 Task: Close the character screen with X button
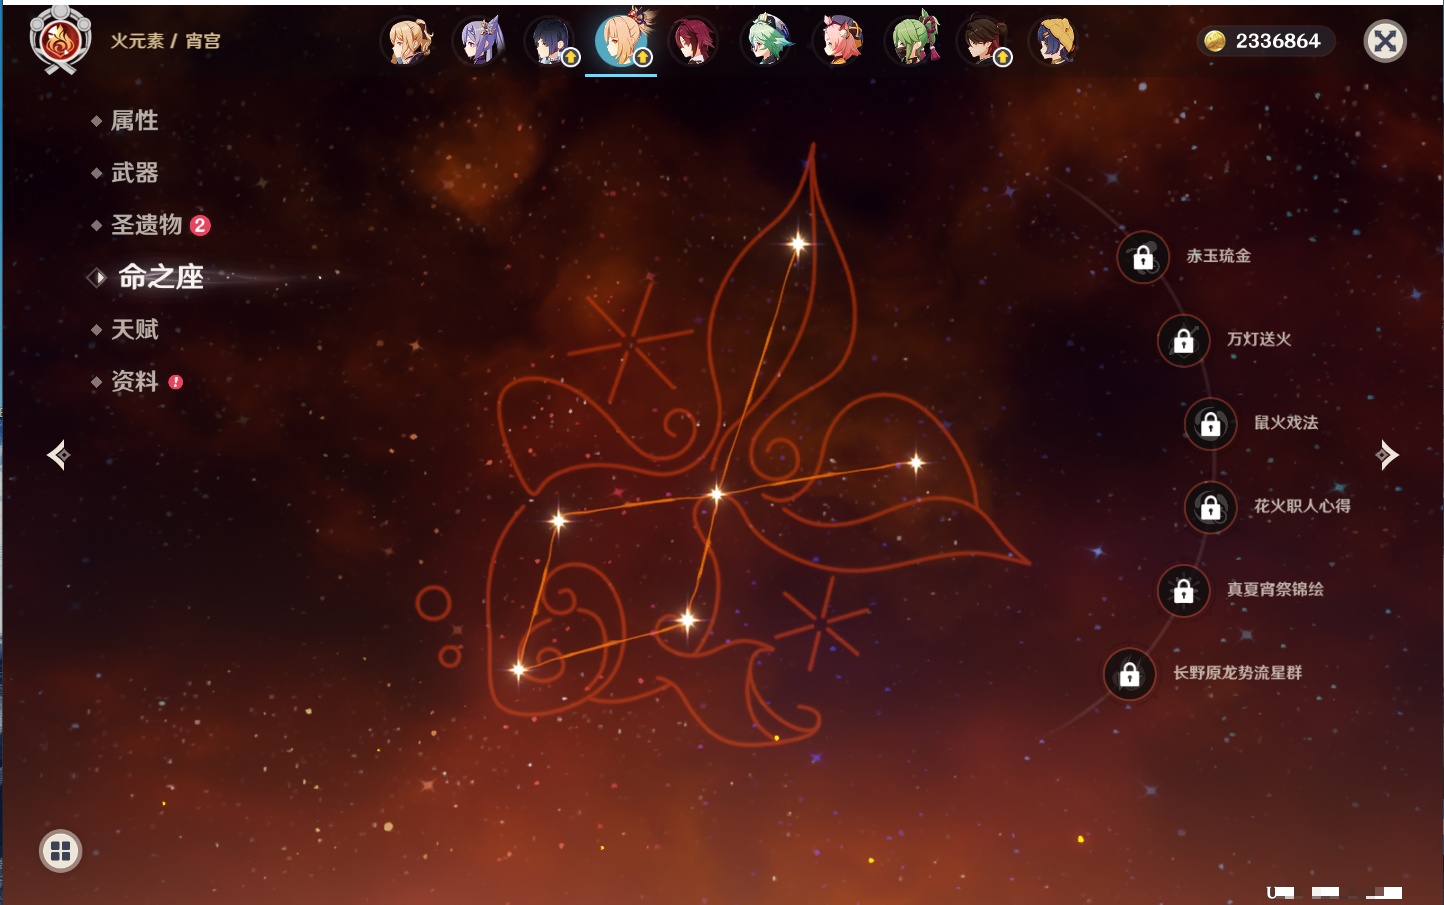[1385, 41]
